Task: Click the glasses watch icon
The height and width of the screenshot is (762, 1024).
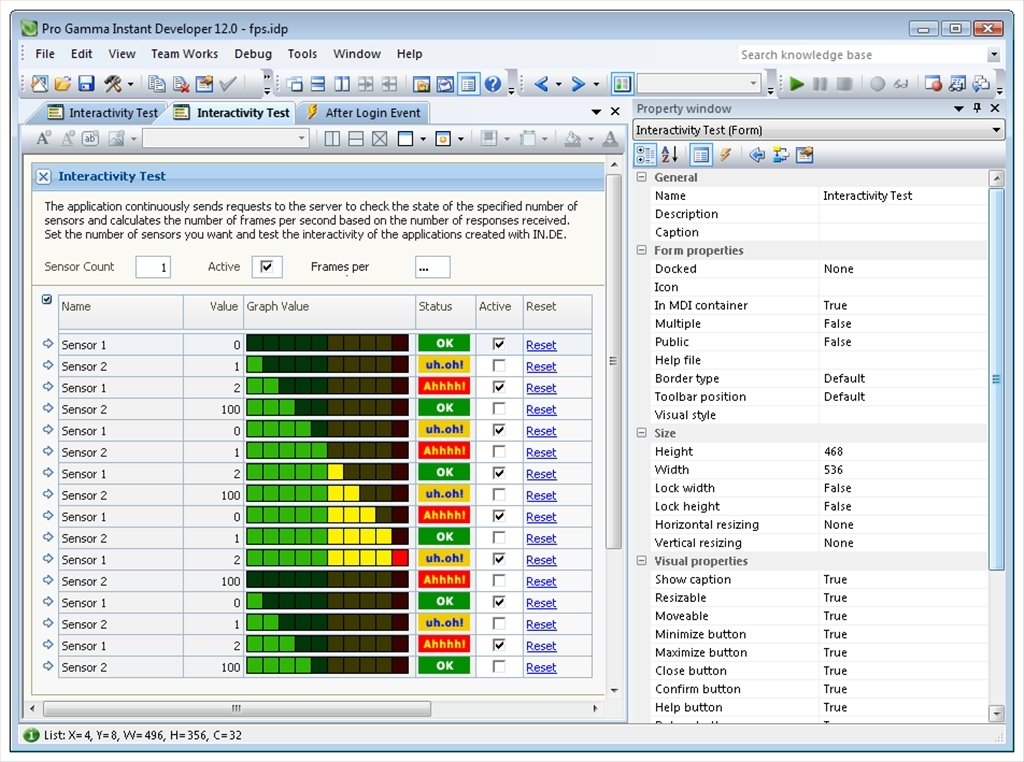Action: coord(901,84)
